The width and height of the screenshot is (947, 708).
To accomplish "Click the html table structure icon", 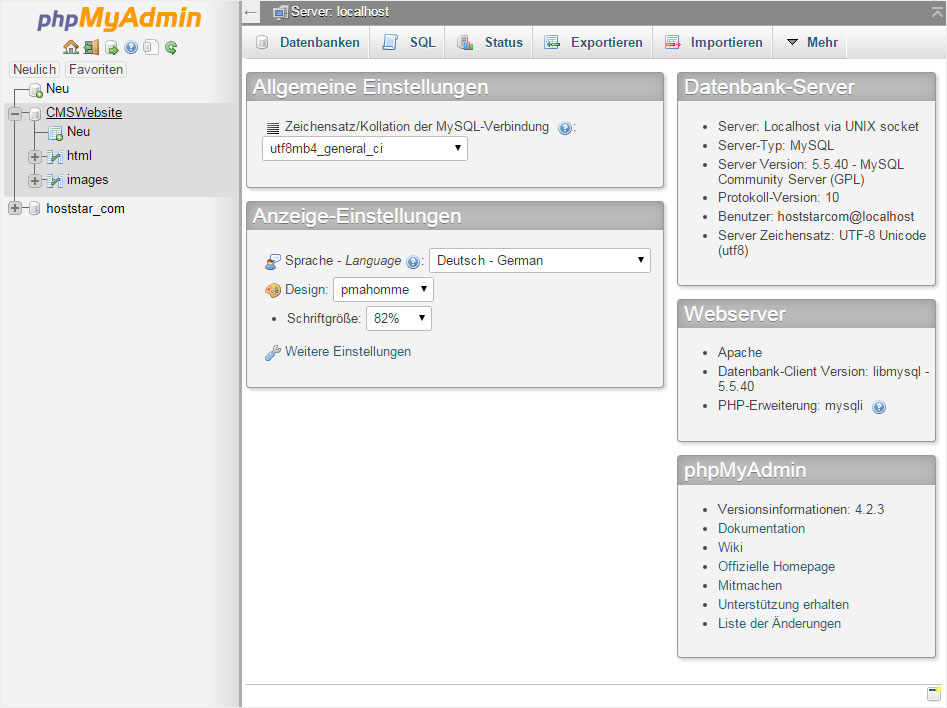I will click(x=54, y=156).
